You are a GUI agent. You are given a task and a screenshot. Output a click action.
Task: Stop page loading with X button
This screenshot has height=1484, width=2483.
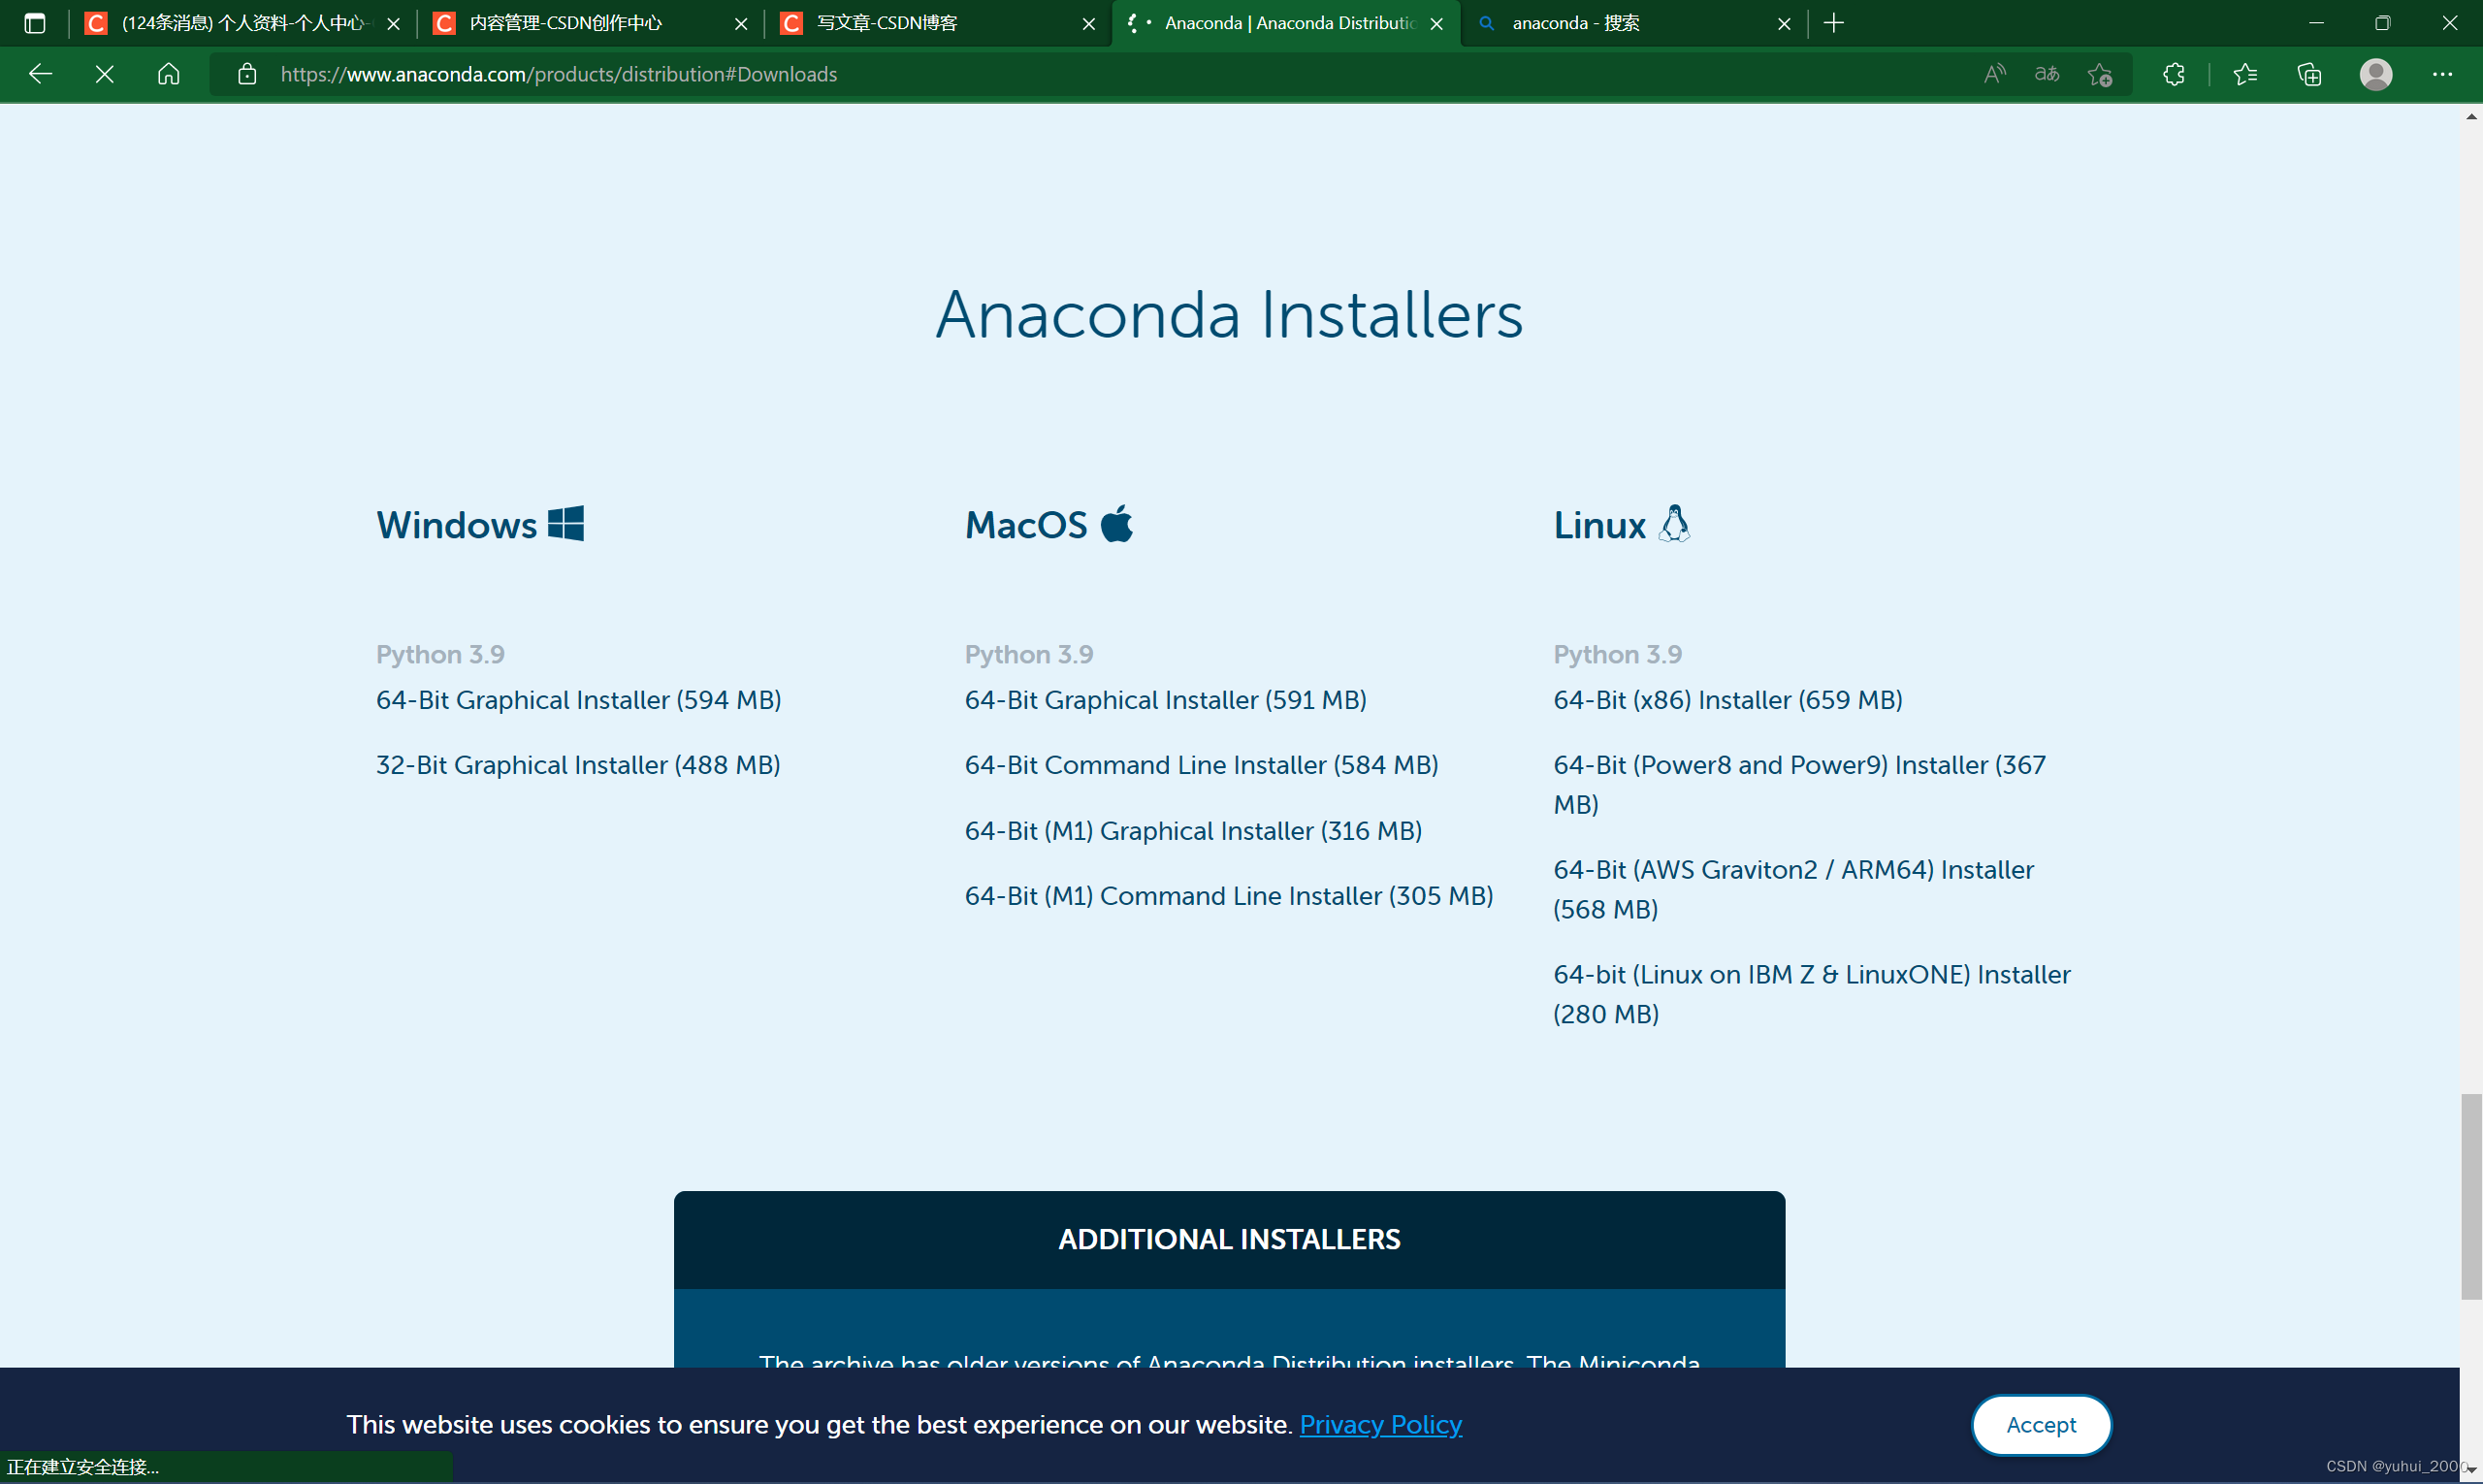click(104, 74)
